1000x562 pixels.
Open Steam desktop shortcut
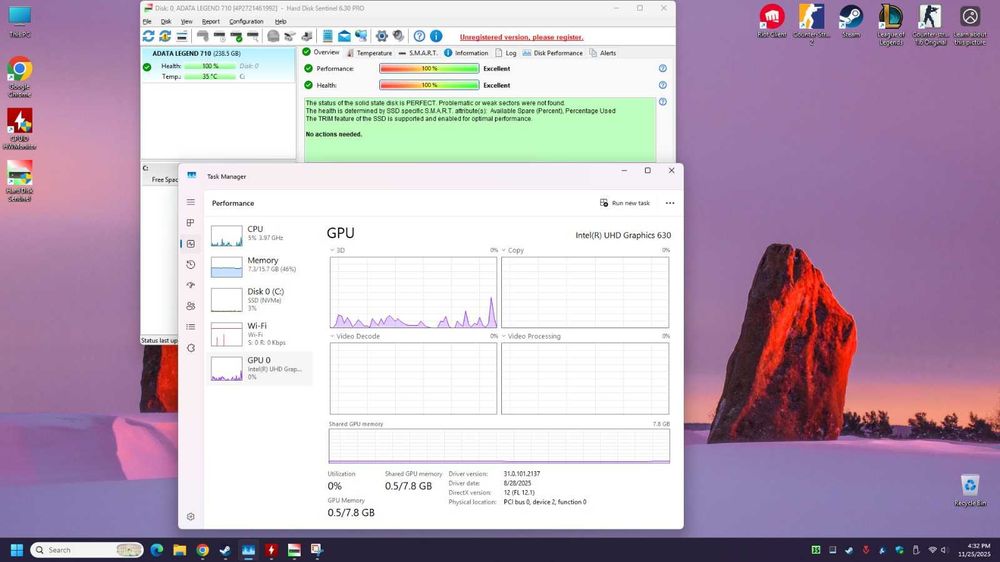851,22
